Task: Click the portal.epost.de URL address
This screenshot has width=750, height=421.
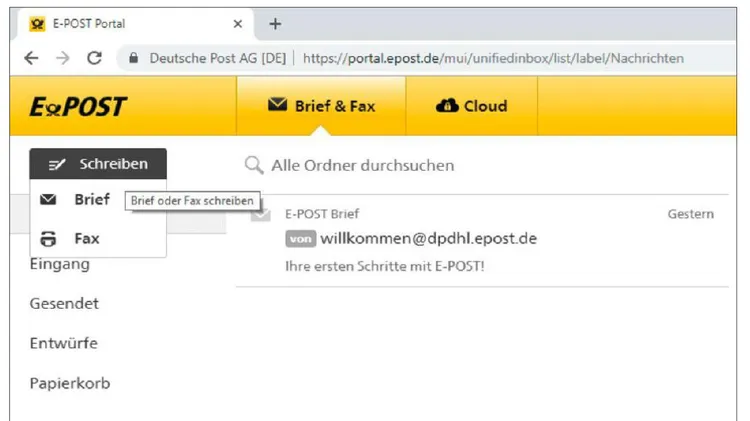Action: 493,58
